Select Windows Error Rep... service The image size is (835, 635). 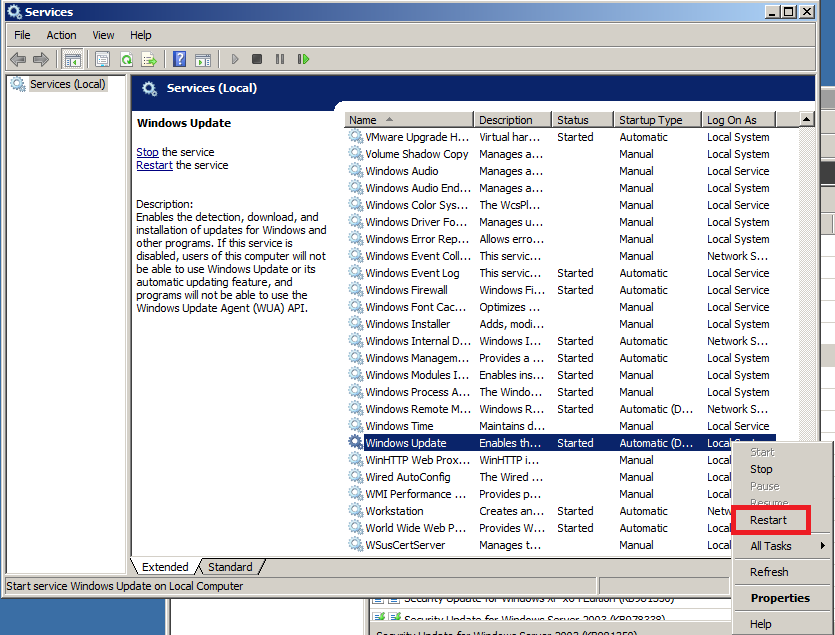559,239
